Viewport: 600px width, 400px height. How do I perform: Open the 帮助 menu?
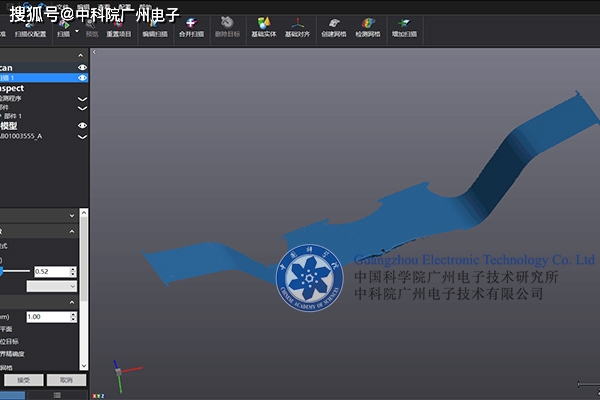click(x=145, y=7)
